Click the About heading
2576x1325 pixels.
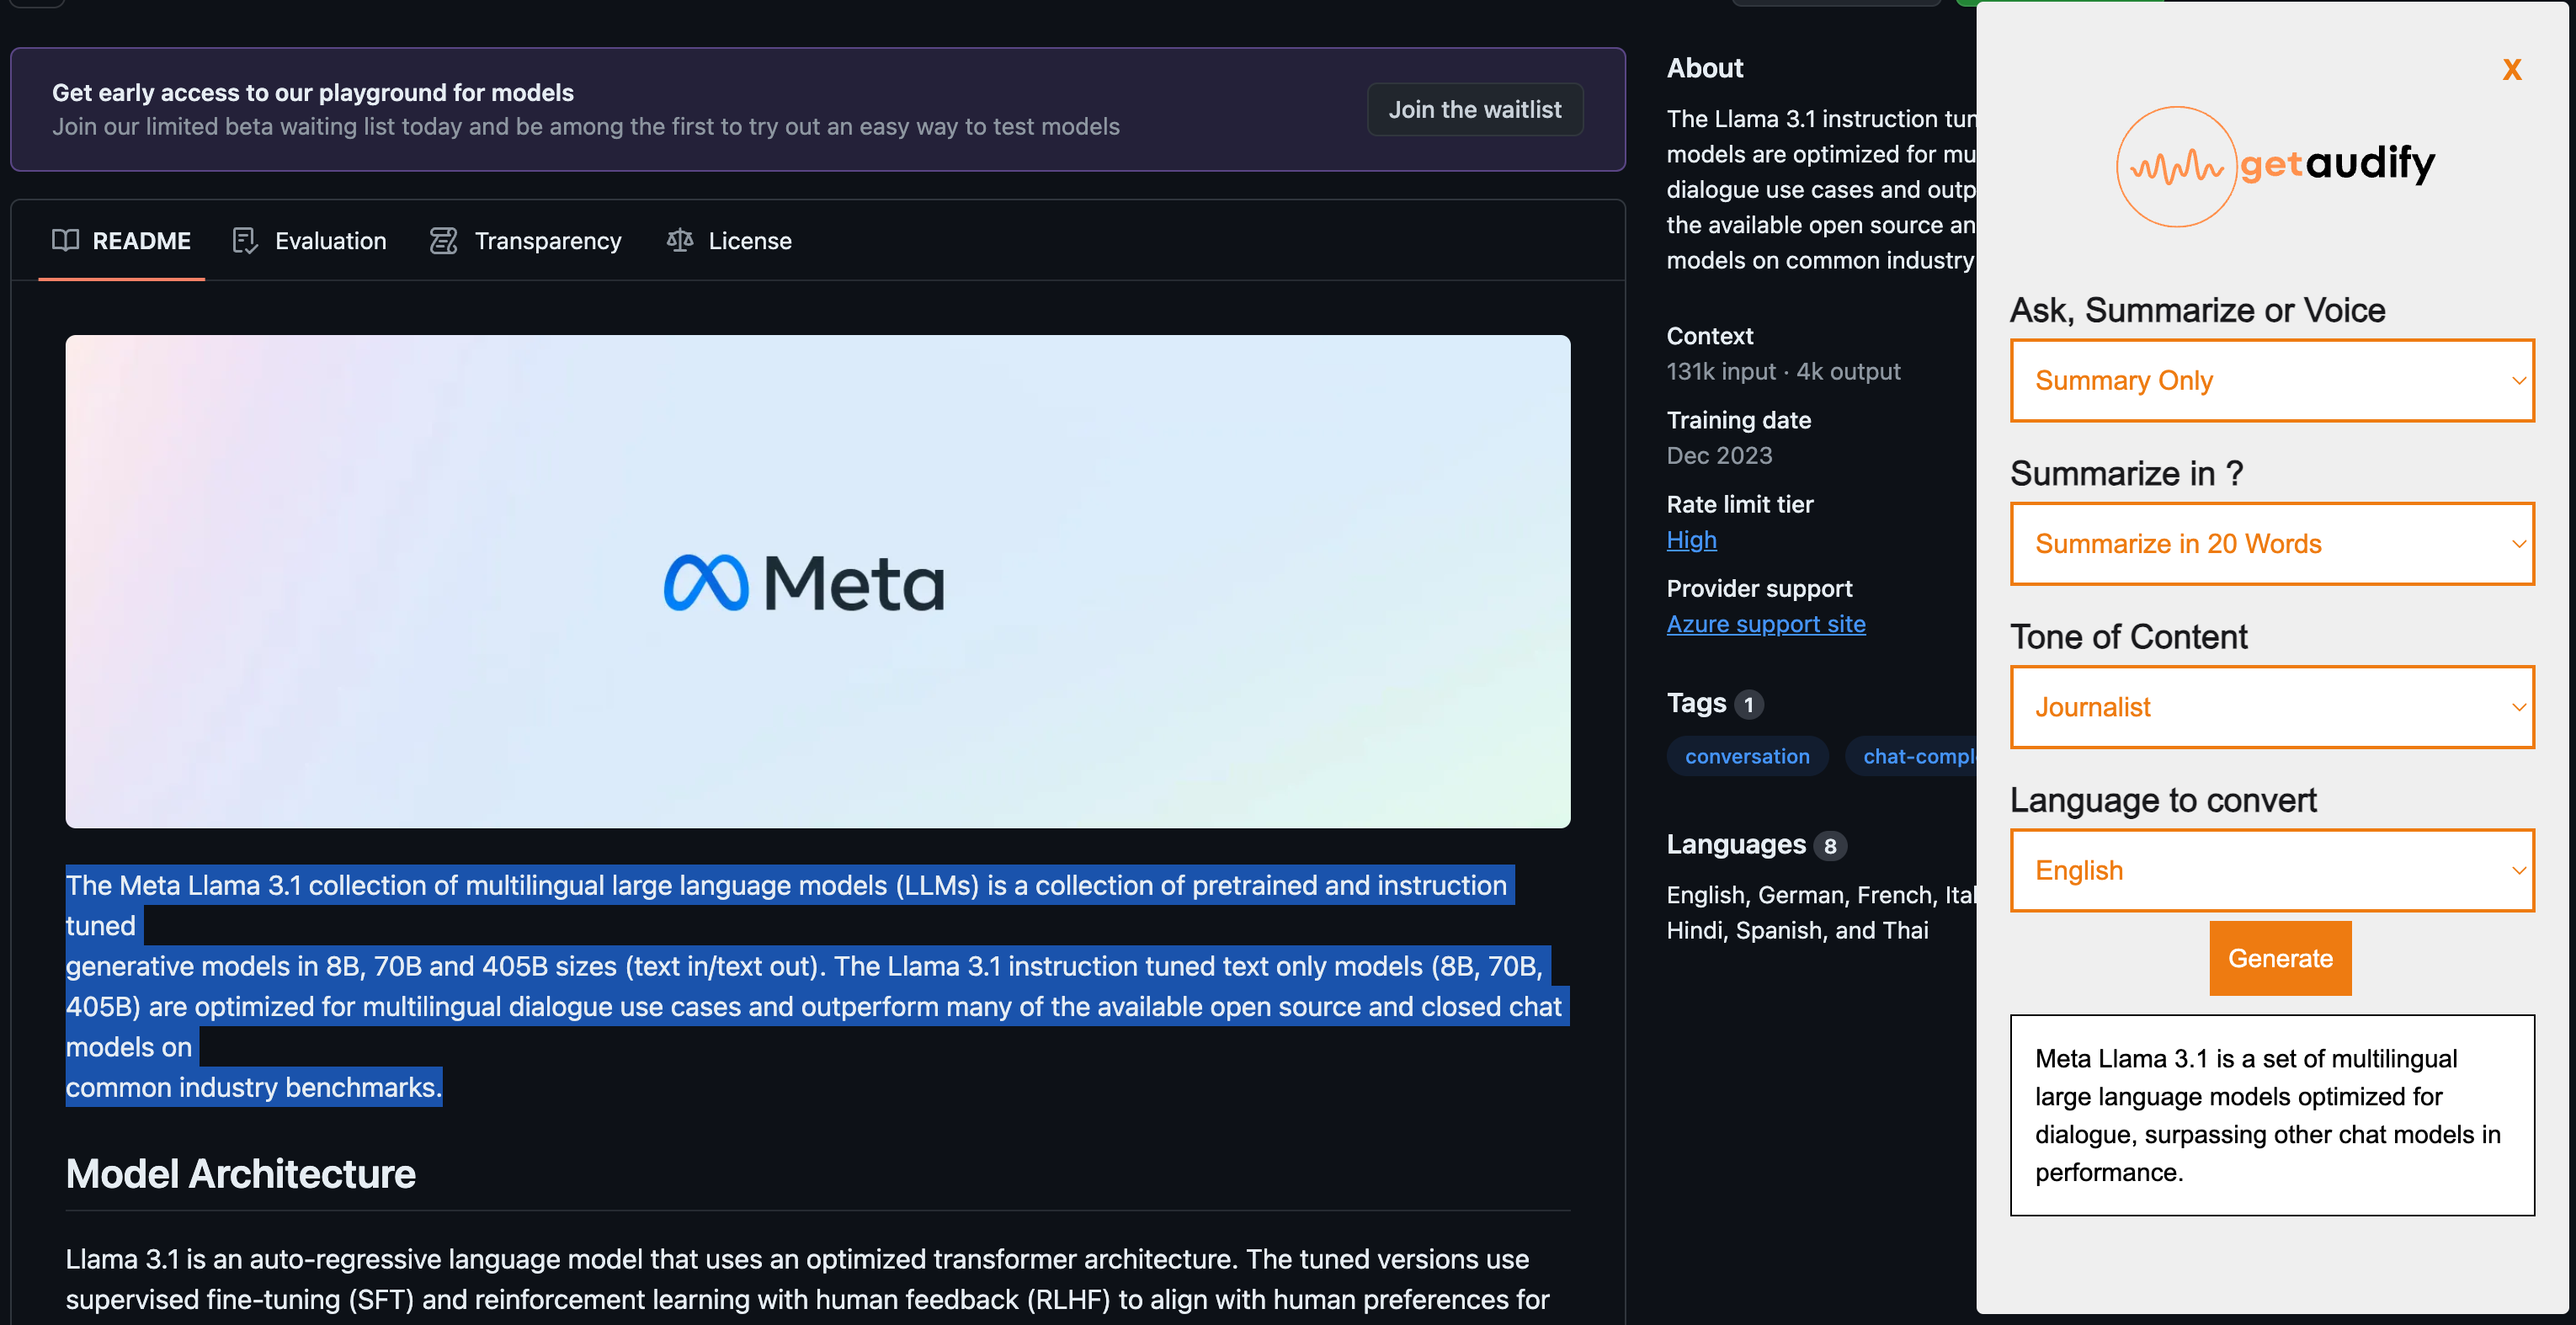click(1704, 68)
